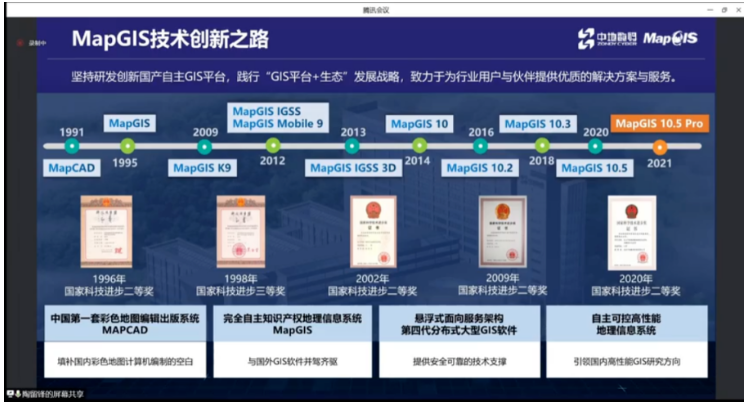Click the 2014 year text on timeline
Screen dimensions: 747x407
pyautogui.click(x=417, y=161)
